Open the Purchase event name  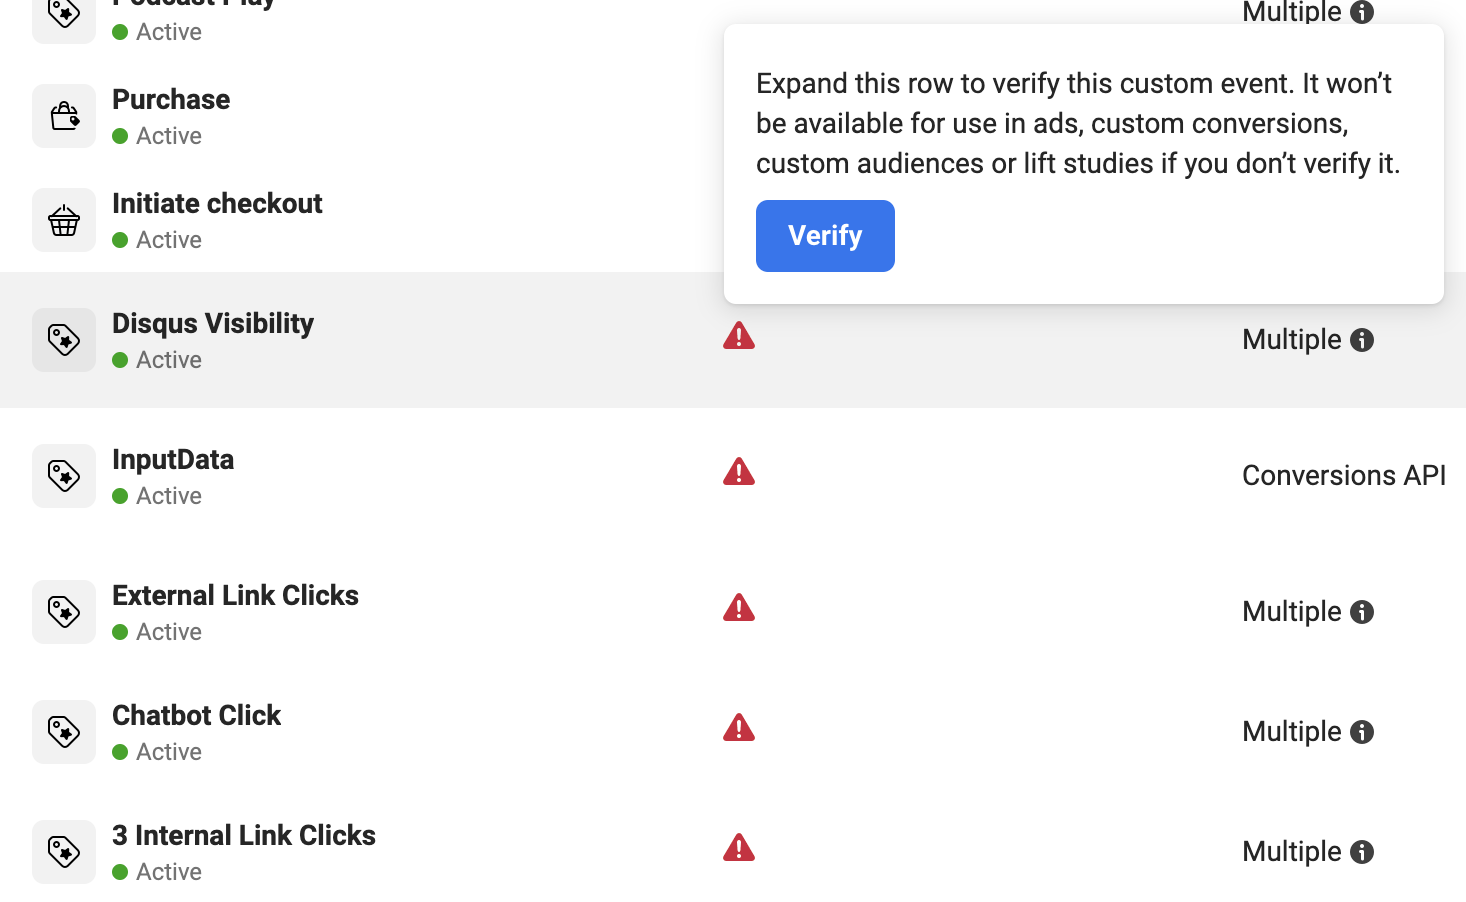point(171,99)
